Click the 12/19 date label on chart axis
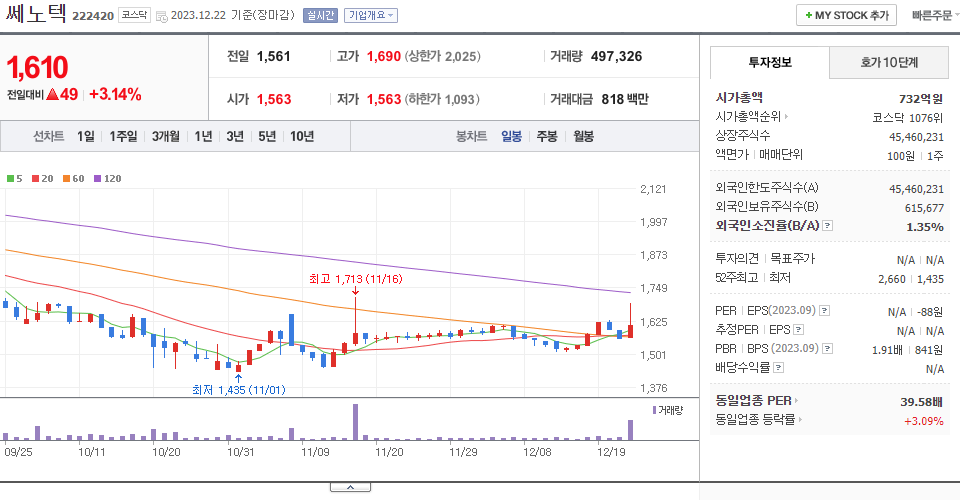 611,452
